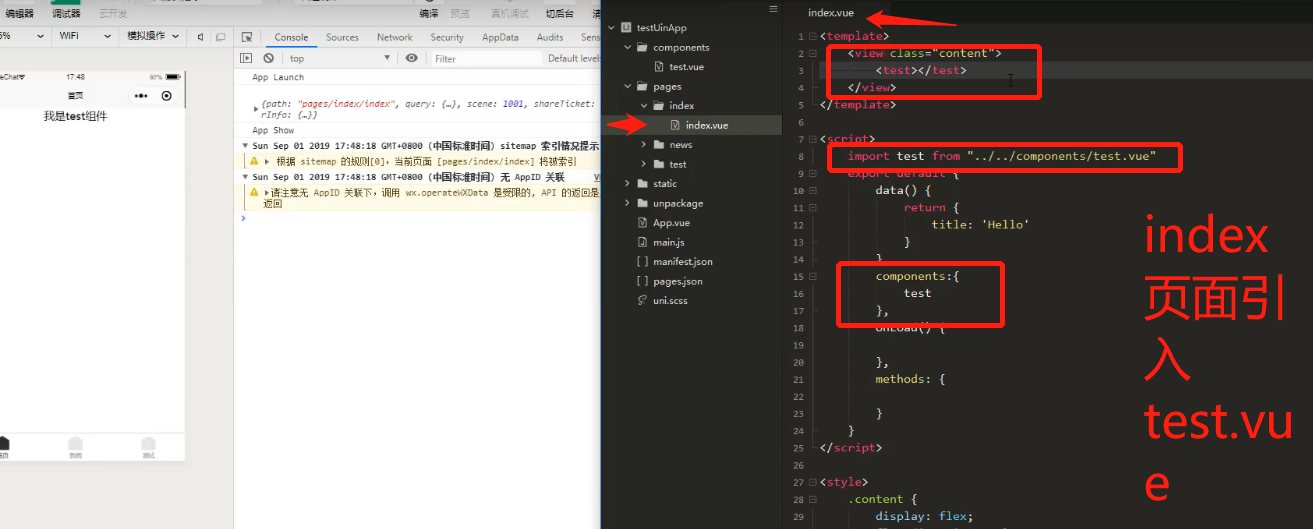1313x529 pixels.
Task: Click the uni.scss file icon
Action: pos(643,301)
